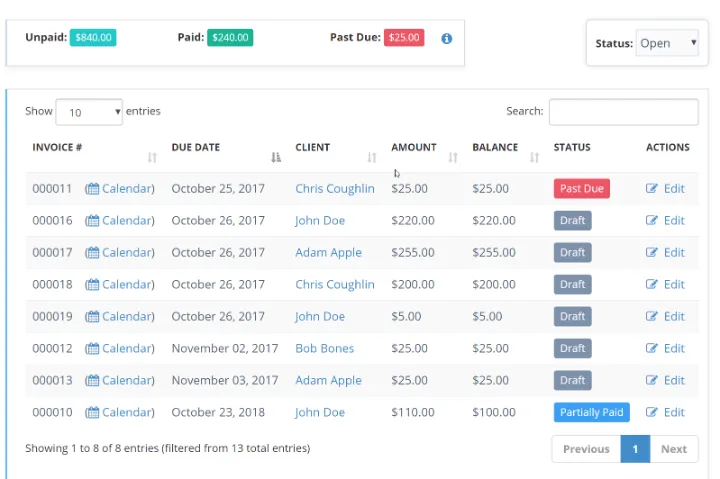Click Draft badge on invoice 000016
This screenshot has width=720, height=479.
click(x=573, y=220)
